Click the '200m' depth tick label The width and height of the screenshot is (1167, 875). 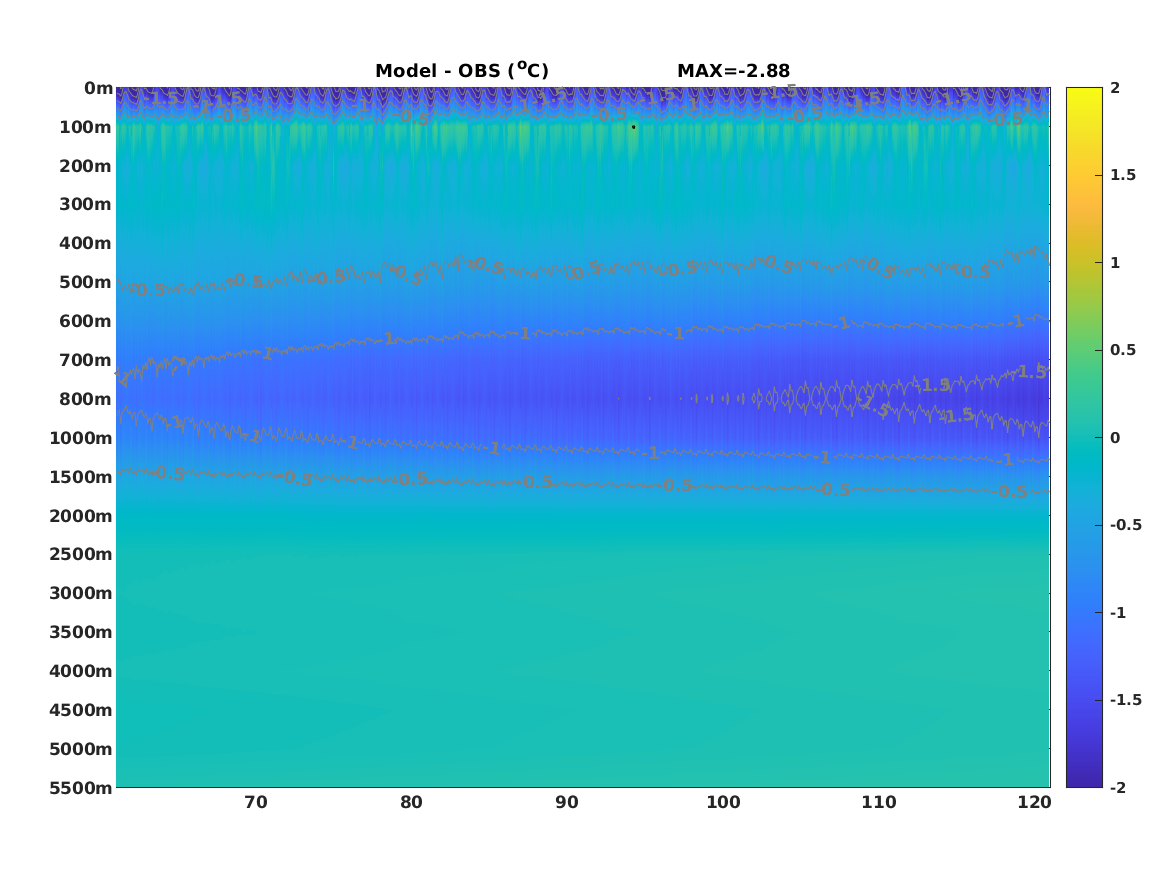pyautogui.click(x=85, y=166)
